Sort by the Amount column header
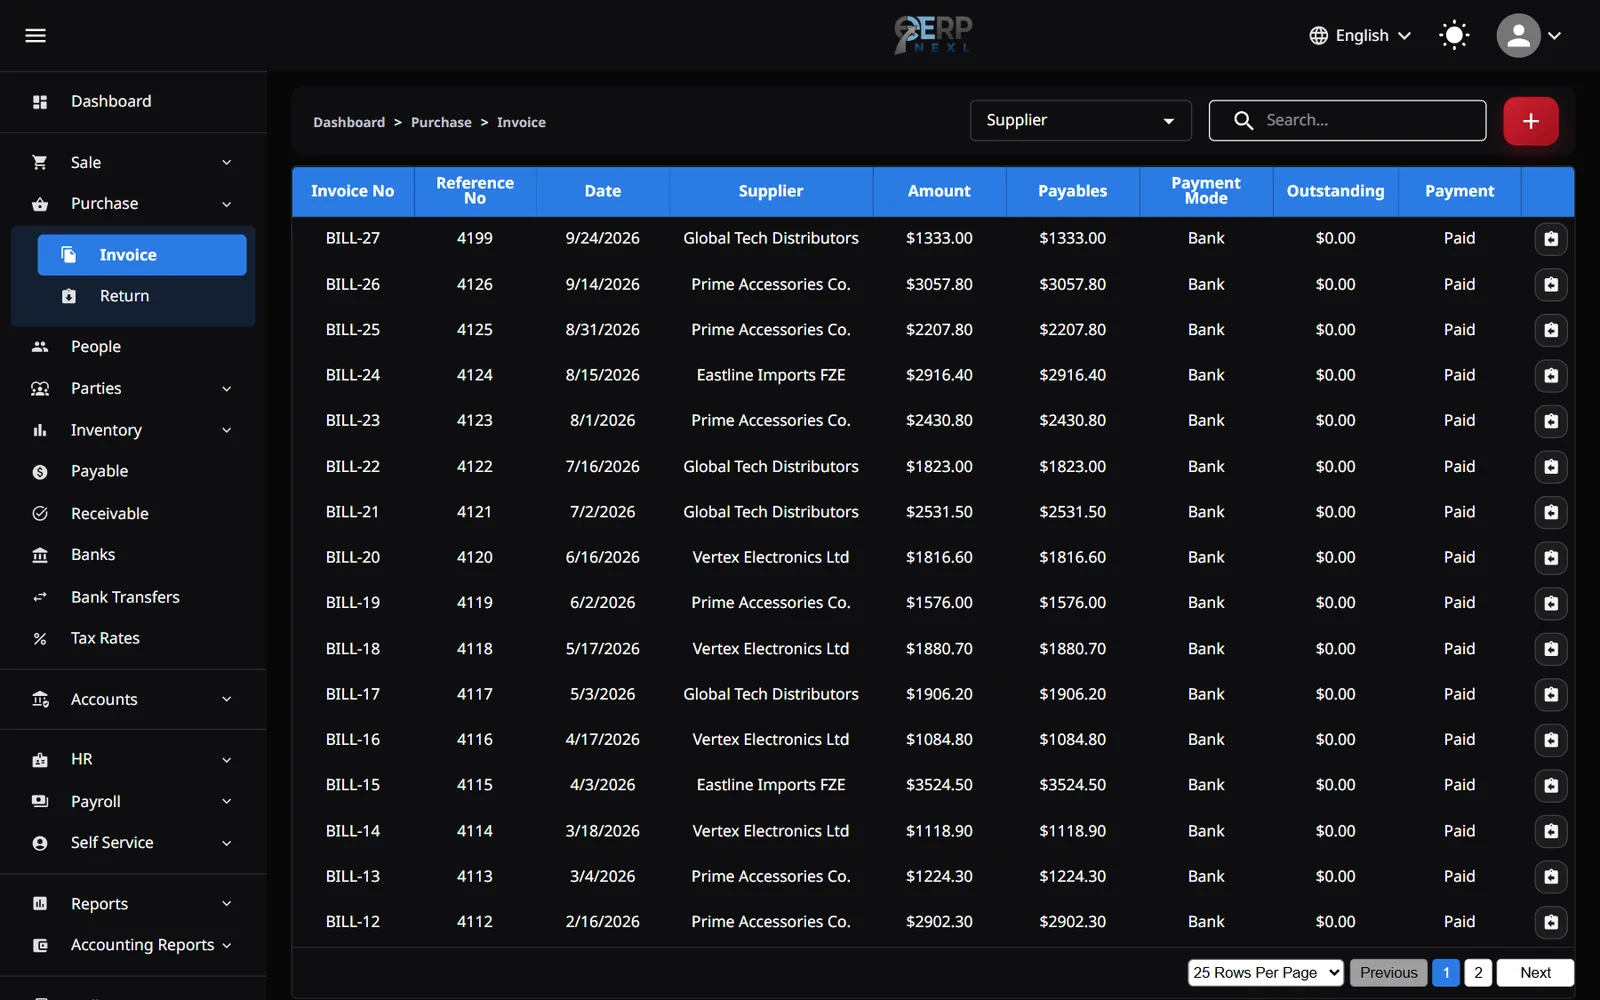Screen dimensions: 1600x1000 pos(939,191)
